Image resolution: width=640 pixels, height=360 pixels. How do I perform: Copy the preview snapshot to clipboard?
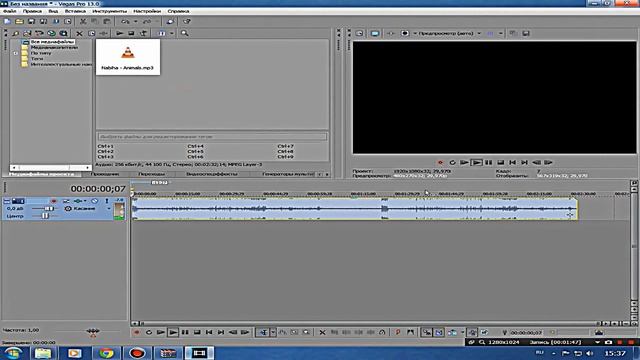tap(513, 33)
